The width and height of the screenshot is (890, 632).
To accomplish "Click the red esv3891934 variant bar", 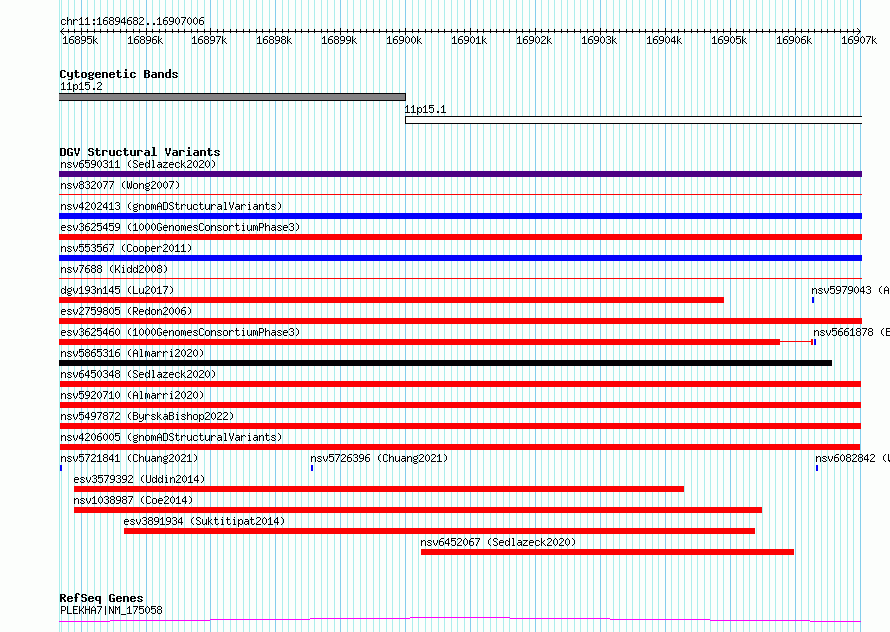I will click(x=439, y=531).
